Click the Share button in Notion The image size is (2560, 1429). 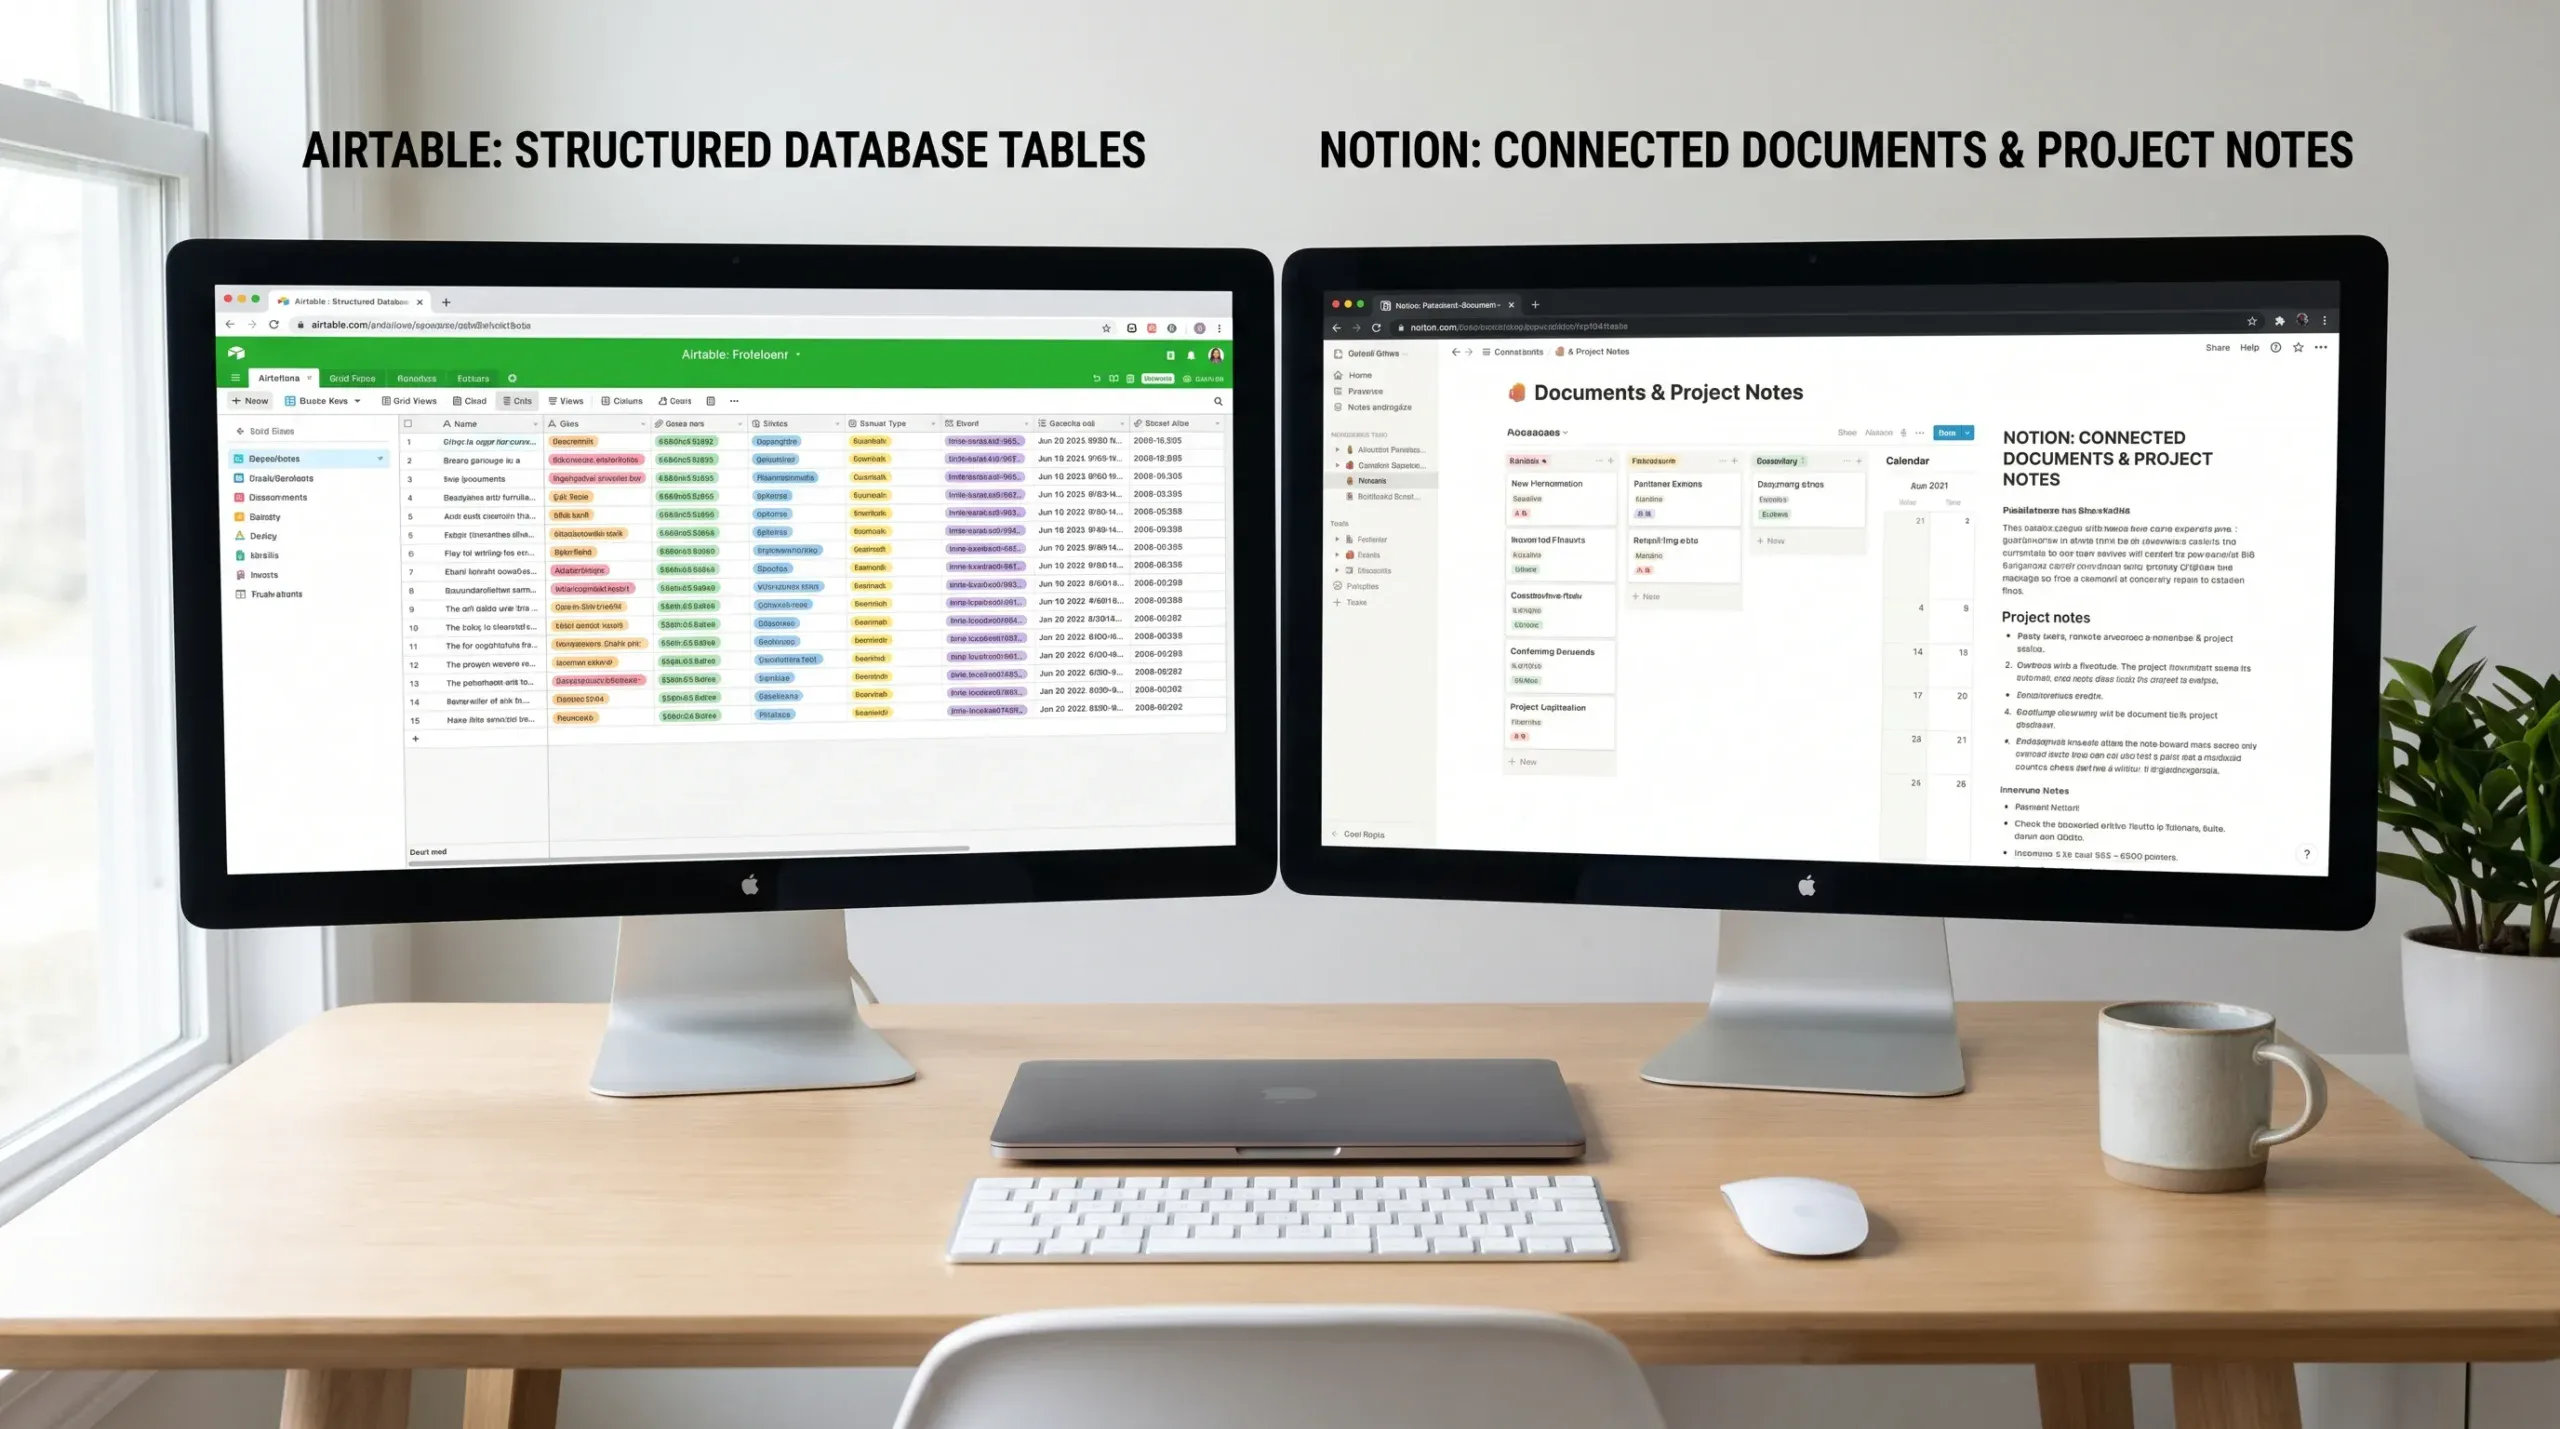click(x=2217, y=348)
